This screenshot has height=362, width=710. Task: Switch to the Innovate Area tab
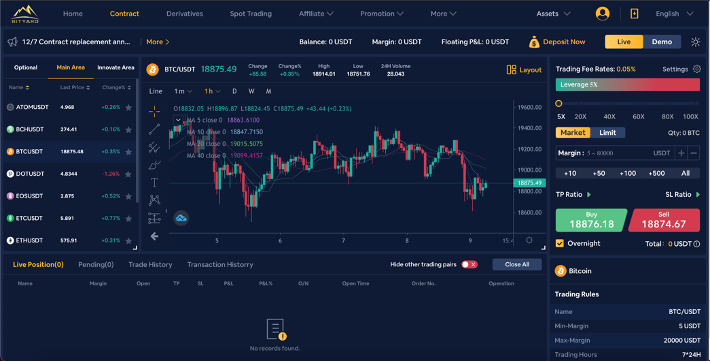[x=116, y=68]
